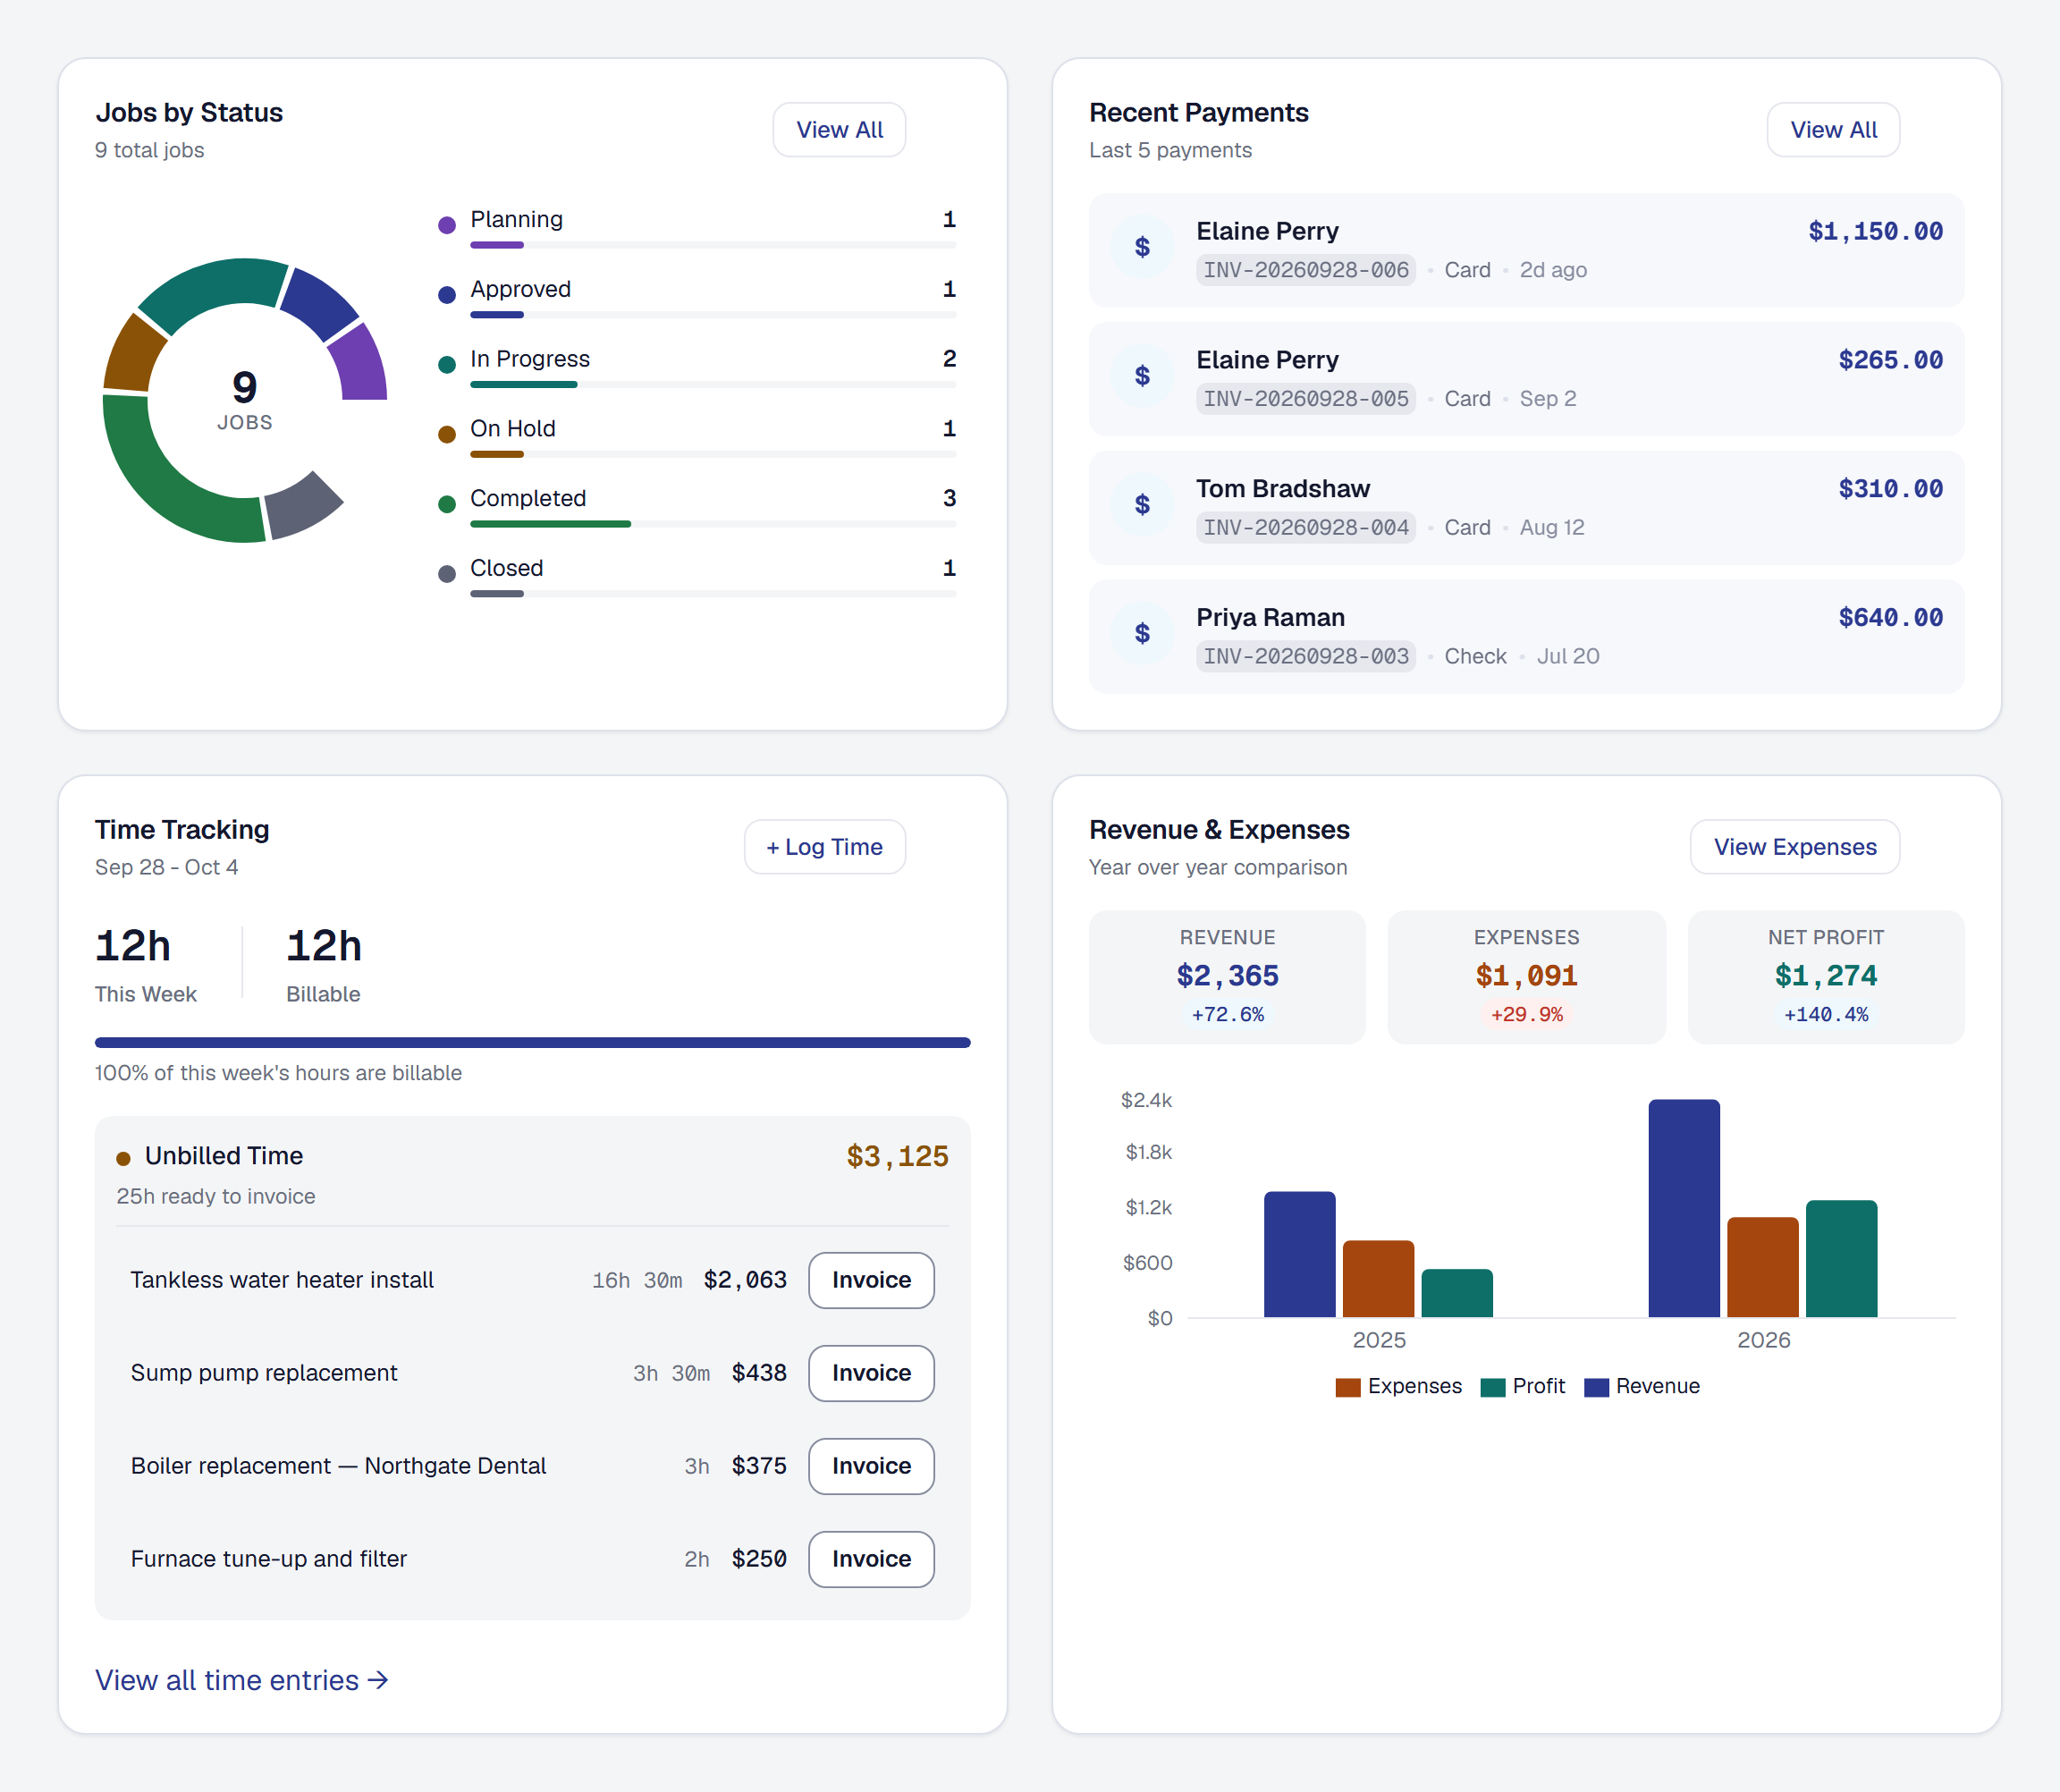Invoice the Sump pump replacement

[871, 1373]
